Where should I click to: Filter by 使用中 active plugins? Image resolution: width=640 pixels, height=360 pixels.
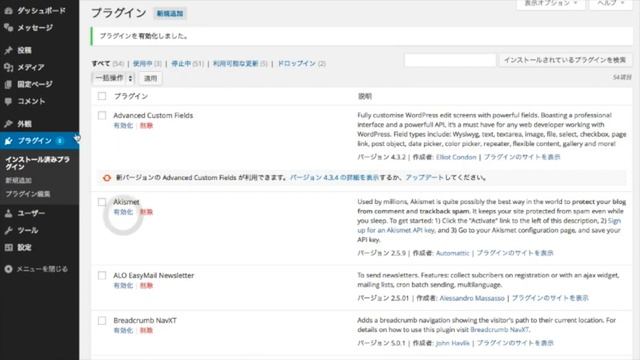point(142,63)
